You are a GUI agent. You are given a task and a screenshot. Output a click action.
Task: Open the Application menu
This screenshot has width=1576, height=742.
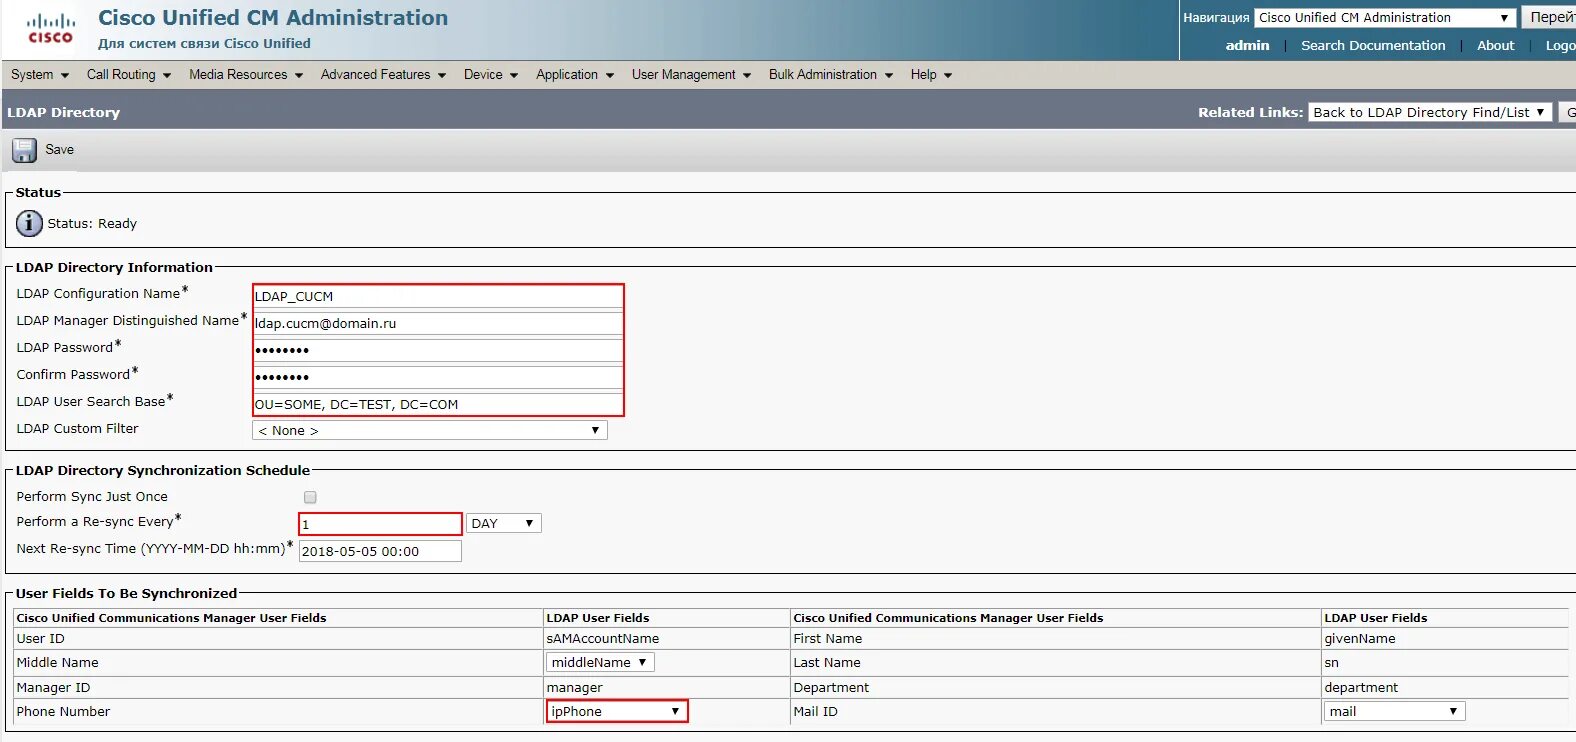click(575, 75)
